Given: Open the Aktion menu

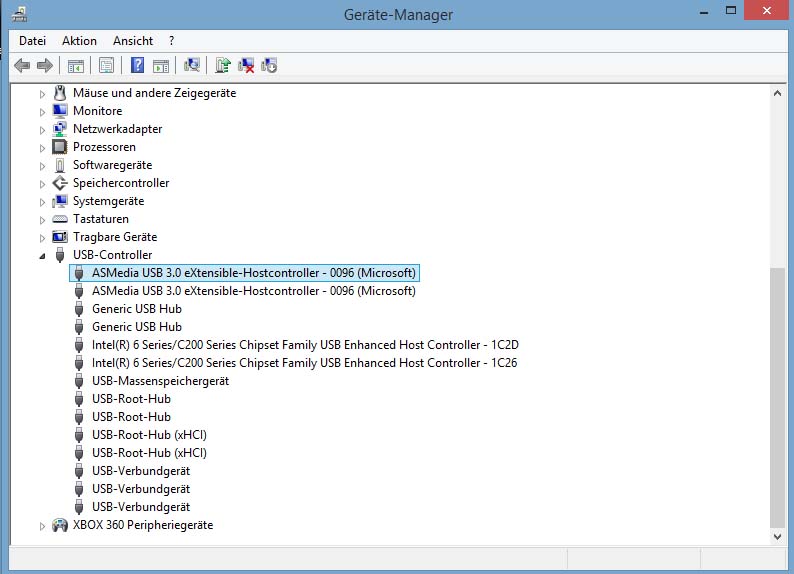Looking at the screenshot, I should tap(80, 41).
